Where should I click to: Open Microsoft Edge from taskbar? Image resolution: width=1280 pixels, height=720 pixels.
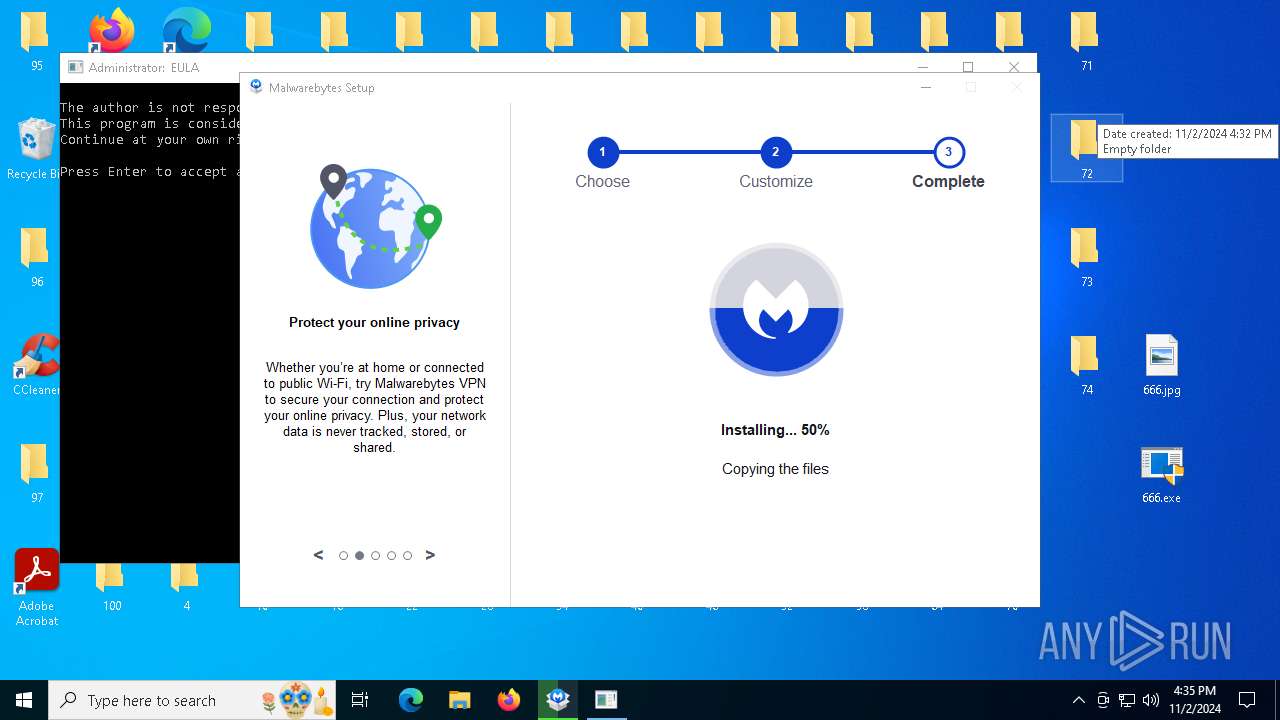[410, 700]
